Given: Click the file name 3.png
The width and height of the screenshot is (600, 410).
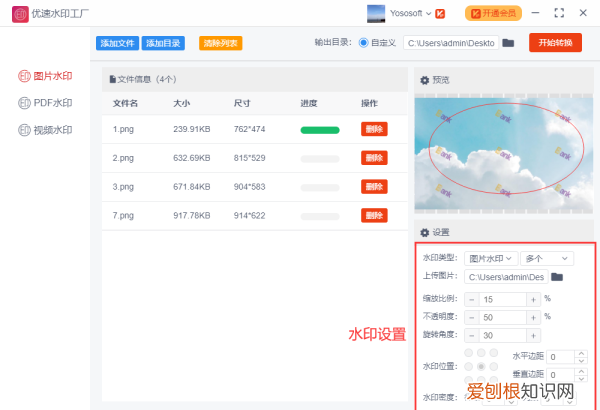Looking at the screenshot, I should point(123,187).
